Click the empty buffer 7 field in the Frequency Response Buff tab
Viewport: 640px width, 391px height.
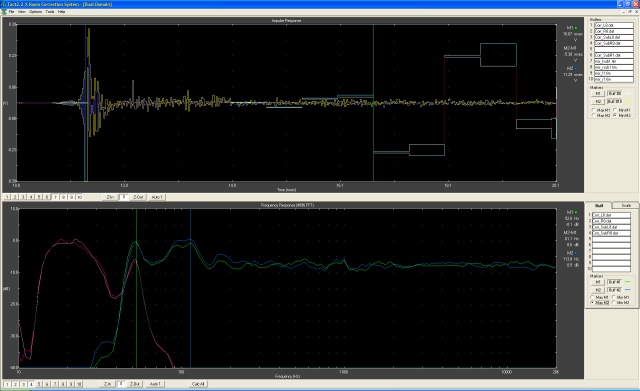pos(611,251)
